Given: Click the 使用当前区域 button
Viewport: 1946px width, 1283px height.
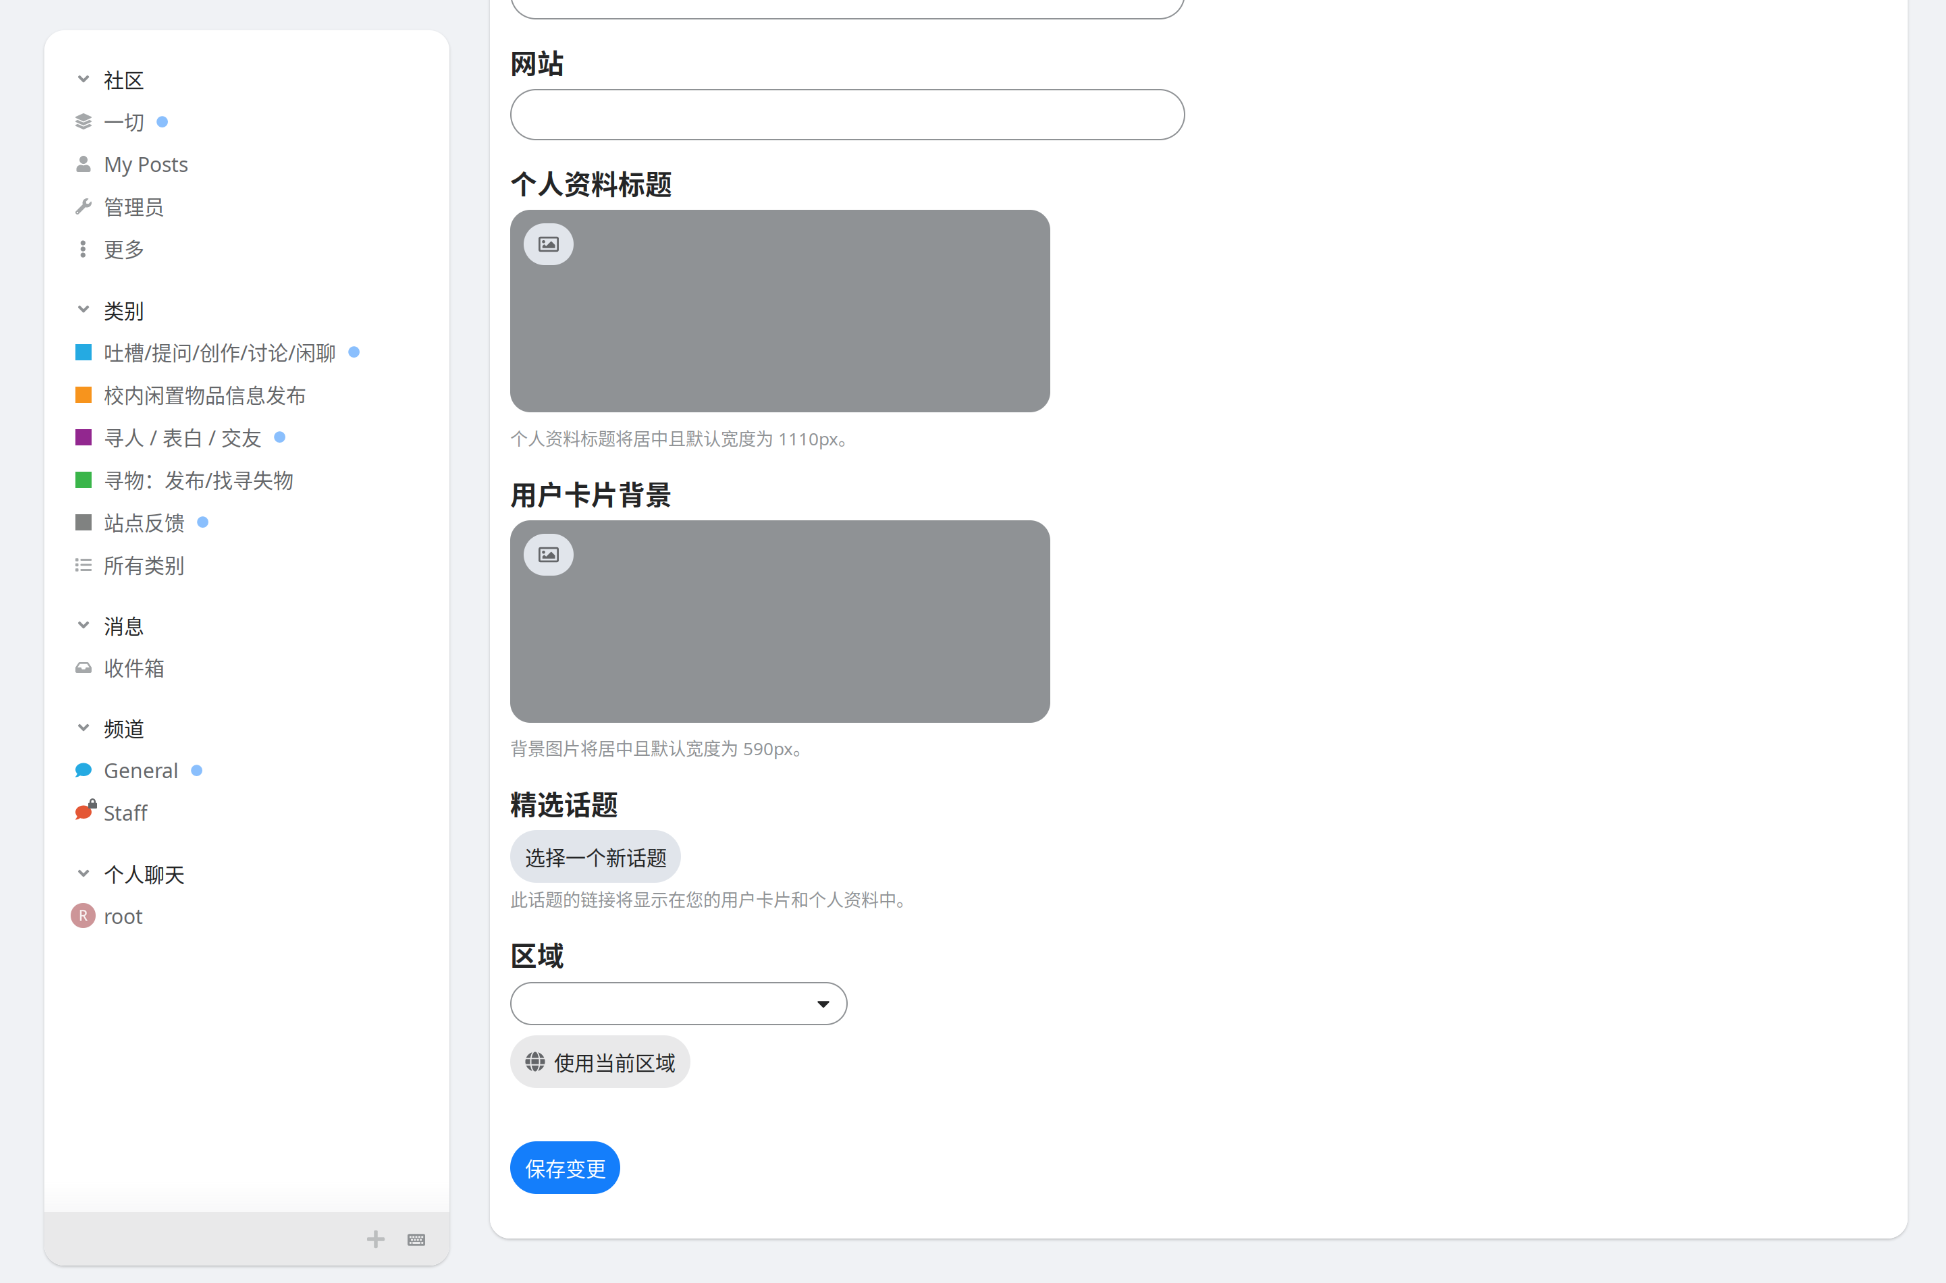Looking at the screenshot, I should (600, 1062).
